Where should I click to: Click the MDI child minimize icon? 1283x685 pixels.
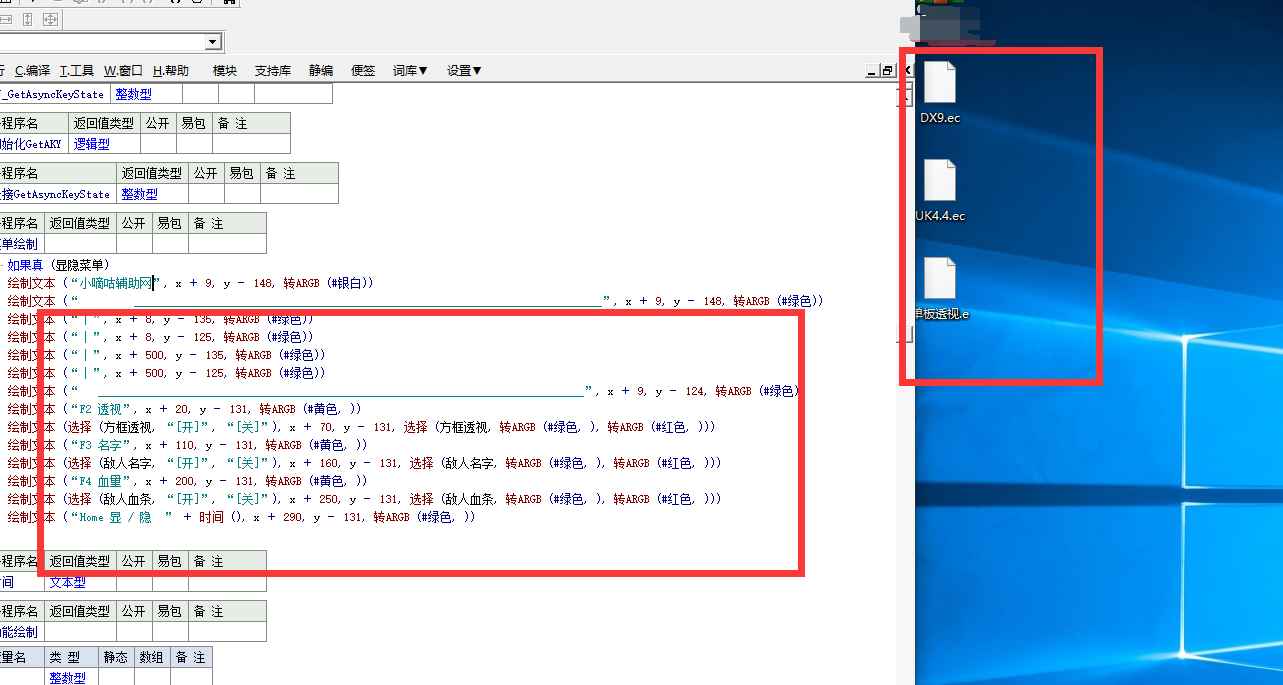pyautogui.click(x=871, y=71)
